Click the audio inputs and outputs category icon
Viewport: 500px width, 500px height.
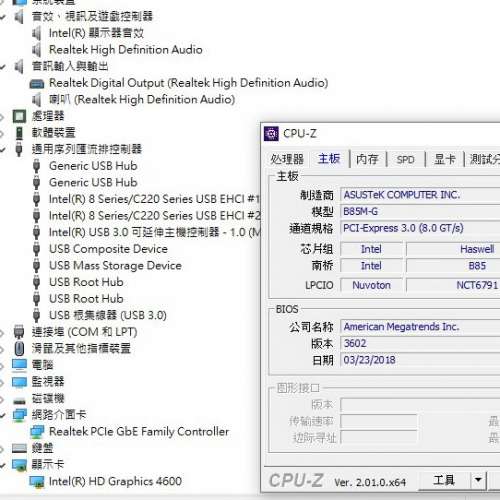(x=19, y=66)
